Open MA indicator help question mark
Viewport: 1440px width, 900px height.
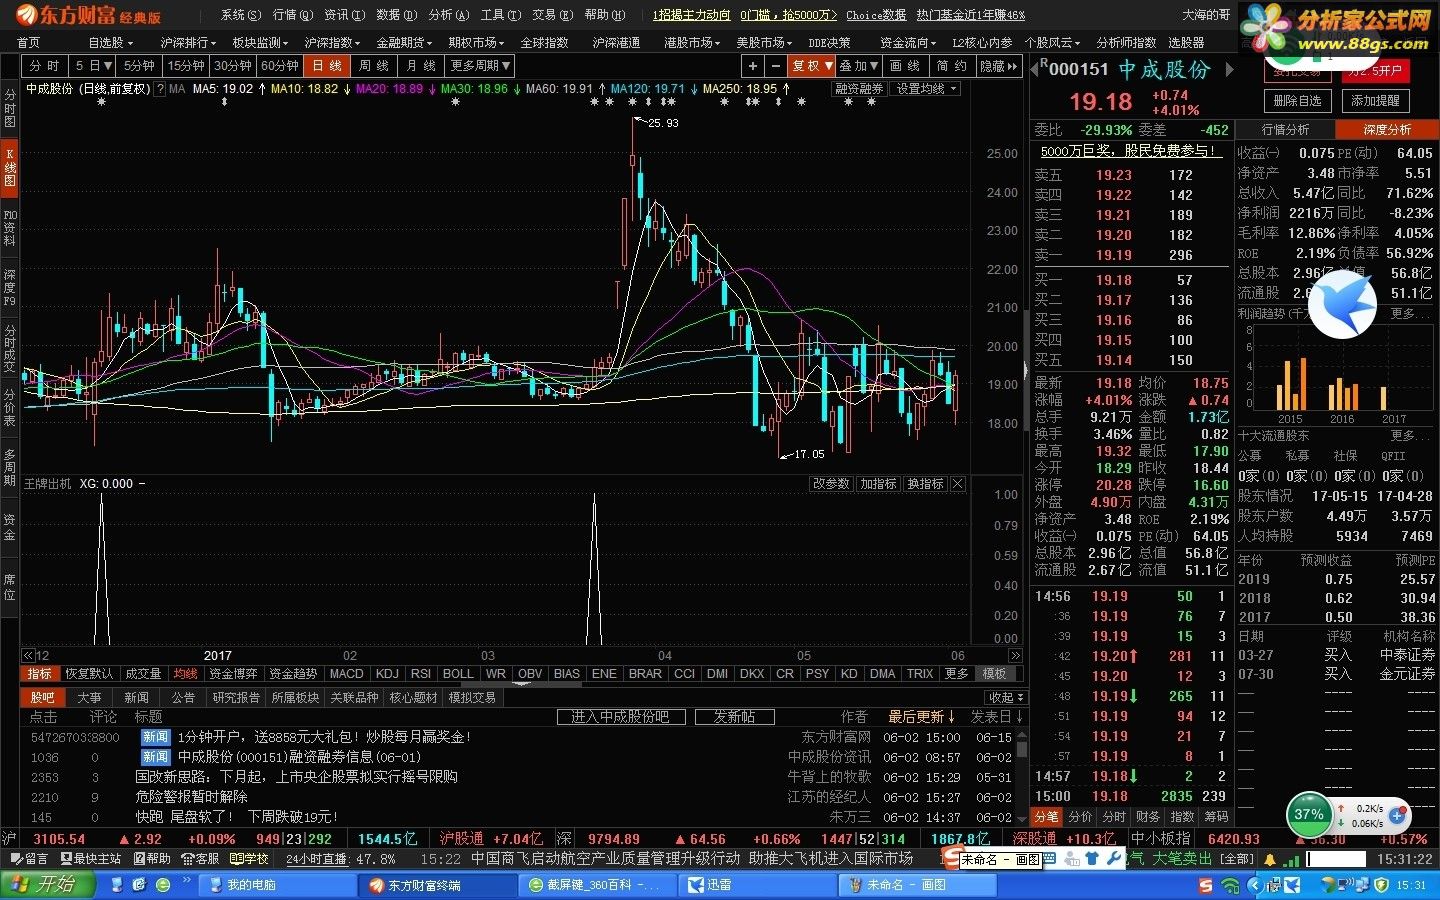coord(159,89)
